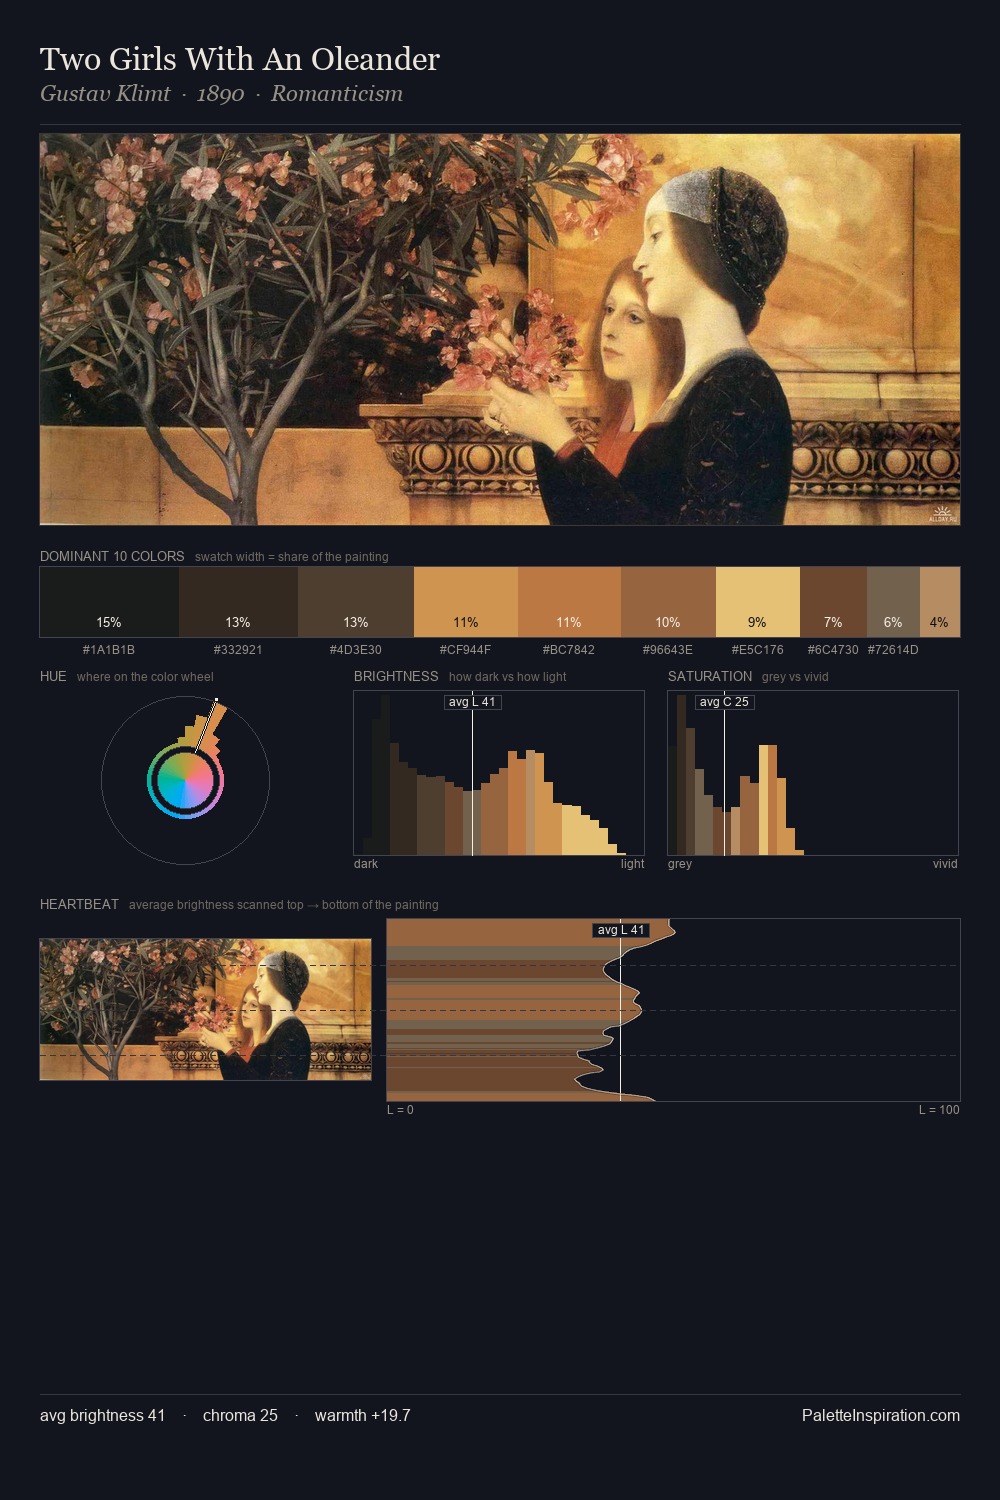Screen dimensions: 1000x1500
Task: Select the 6% swatch colored #72614D
Action: 893,602
